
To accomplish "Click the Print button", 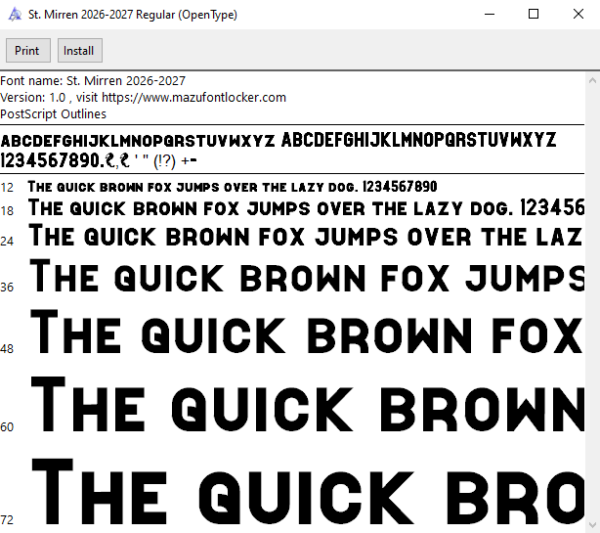I will tap(28, 50).
